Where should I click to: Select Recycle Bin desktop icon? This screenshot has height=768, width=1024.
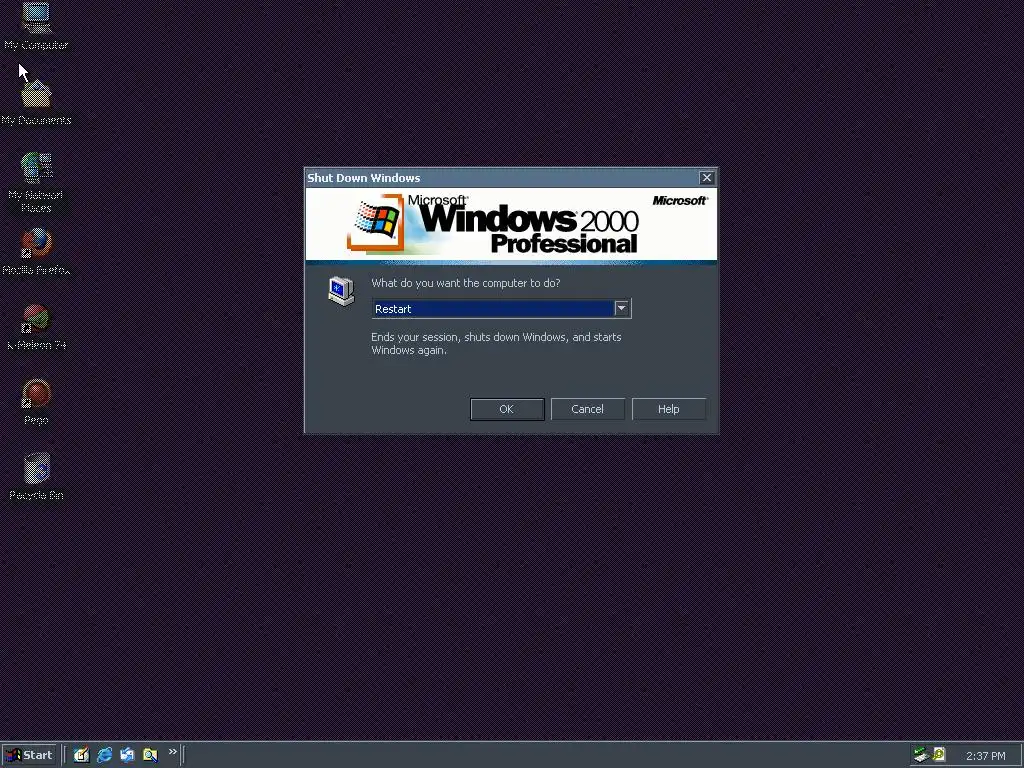[x=36, y=477]
